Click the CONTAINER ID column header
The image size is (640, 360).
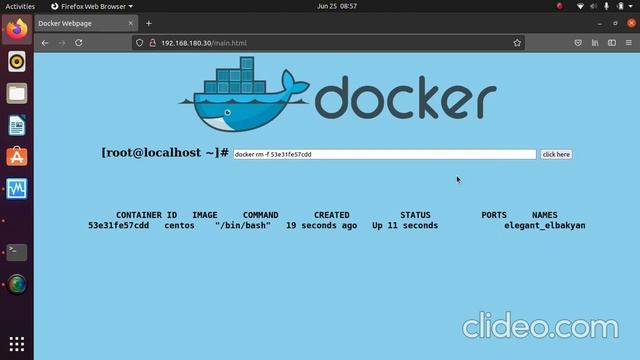tap(146, 215)
